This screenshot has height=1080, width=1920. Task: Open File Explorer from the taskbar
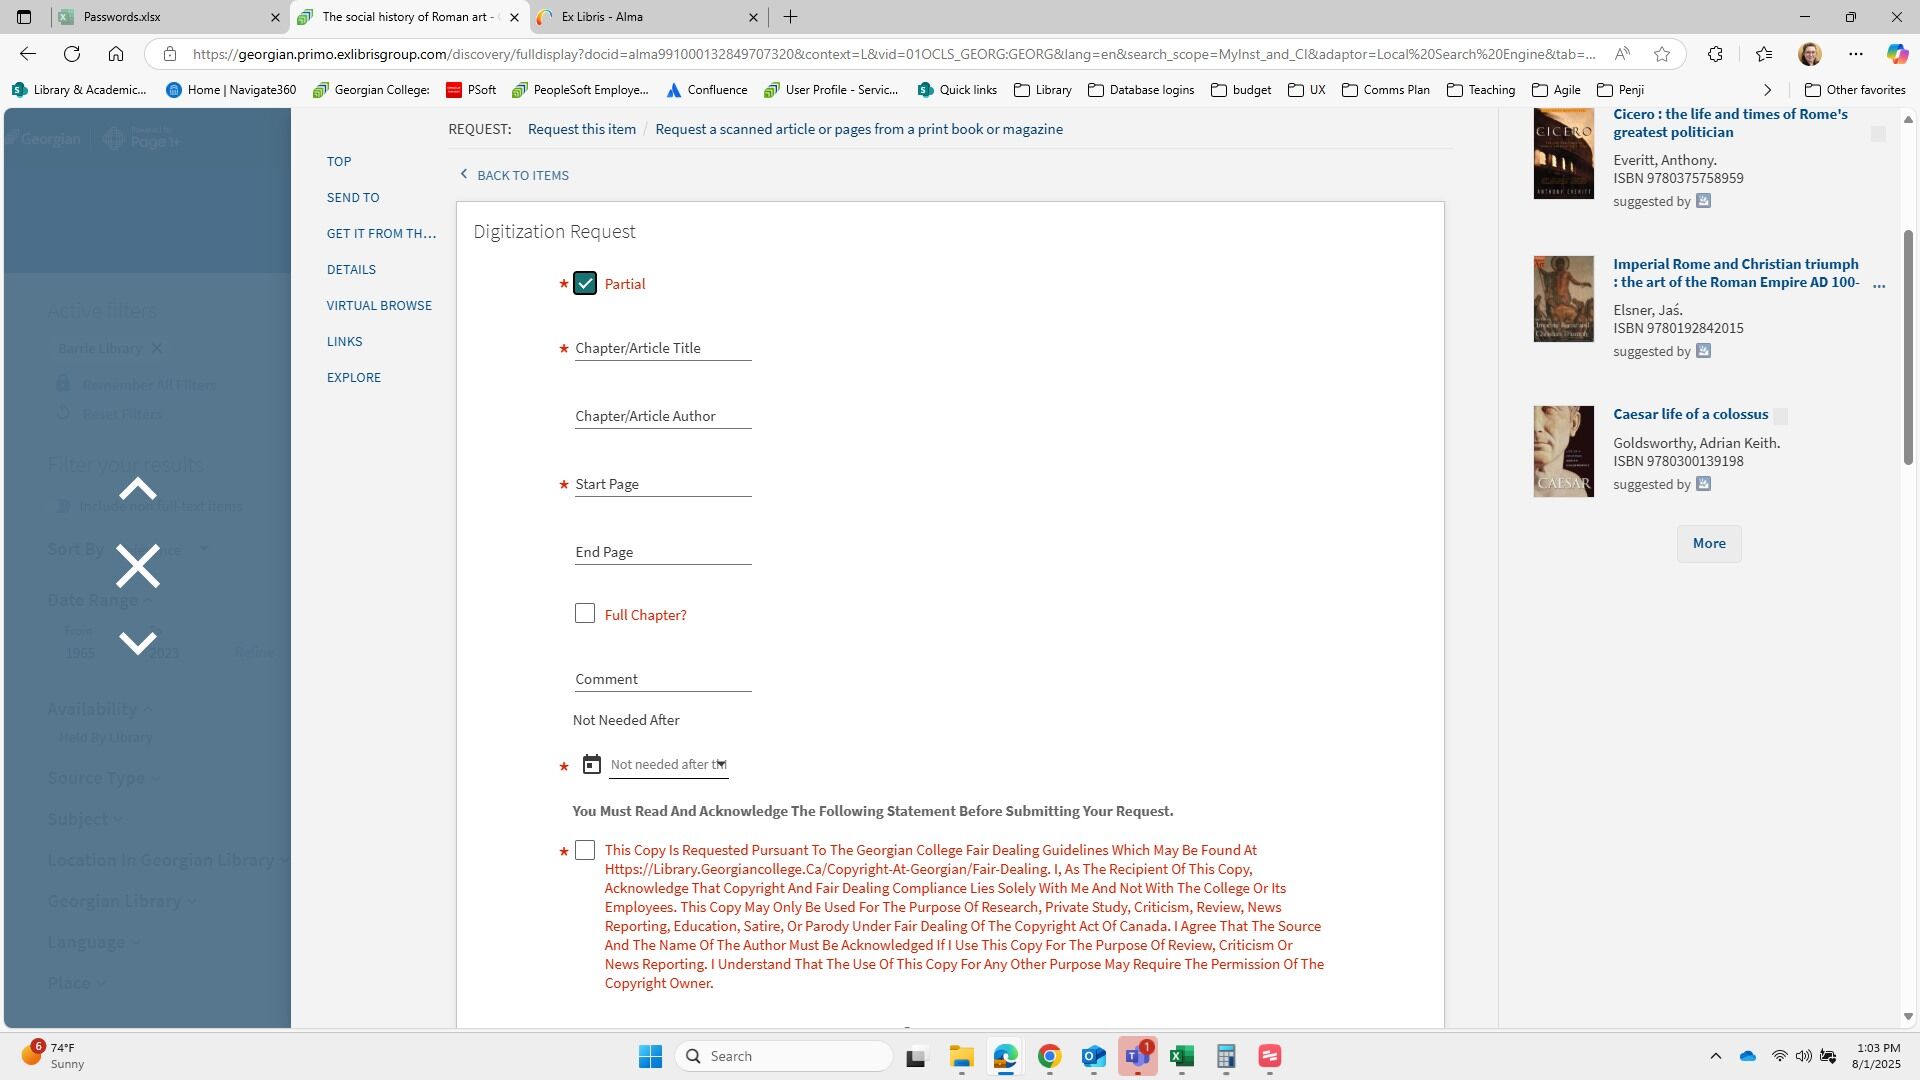click(x=962, y=1056)
